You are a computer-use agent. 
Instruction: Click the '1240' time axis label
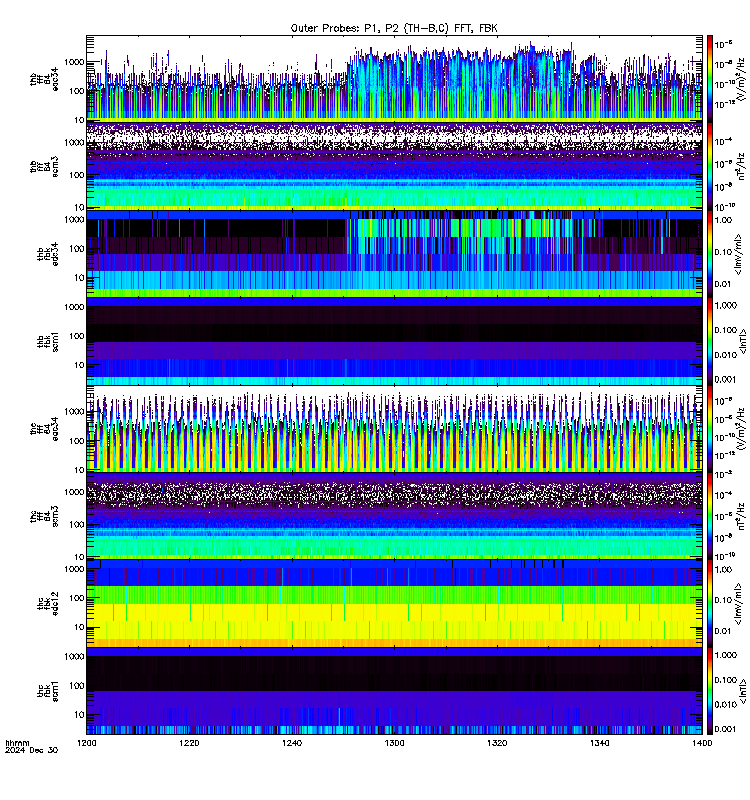pos(292,743)
